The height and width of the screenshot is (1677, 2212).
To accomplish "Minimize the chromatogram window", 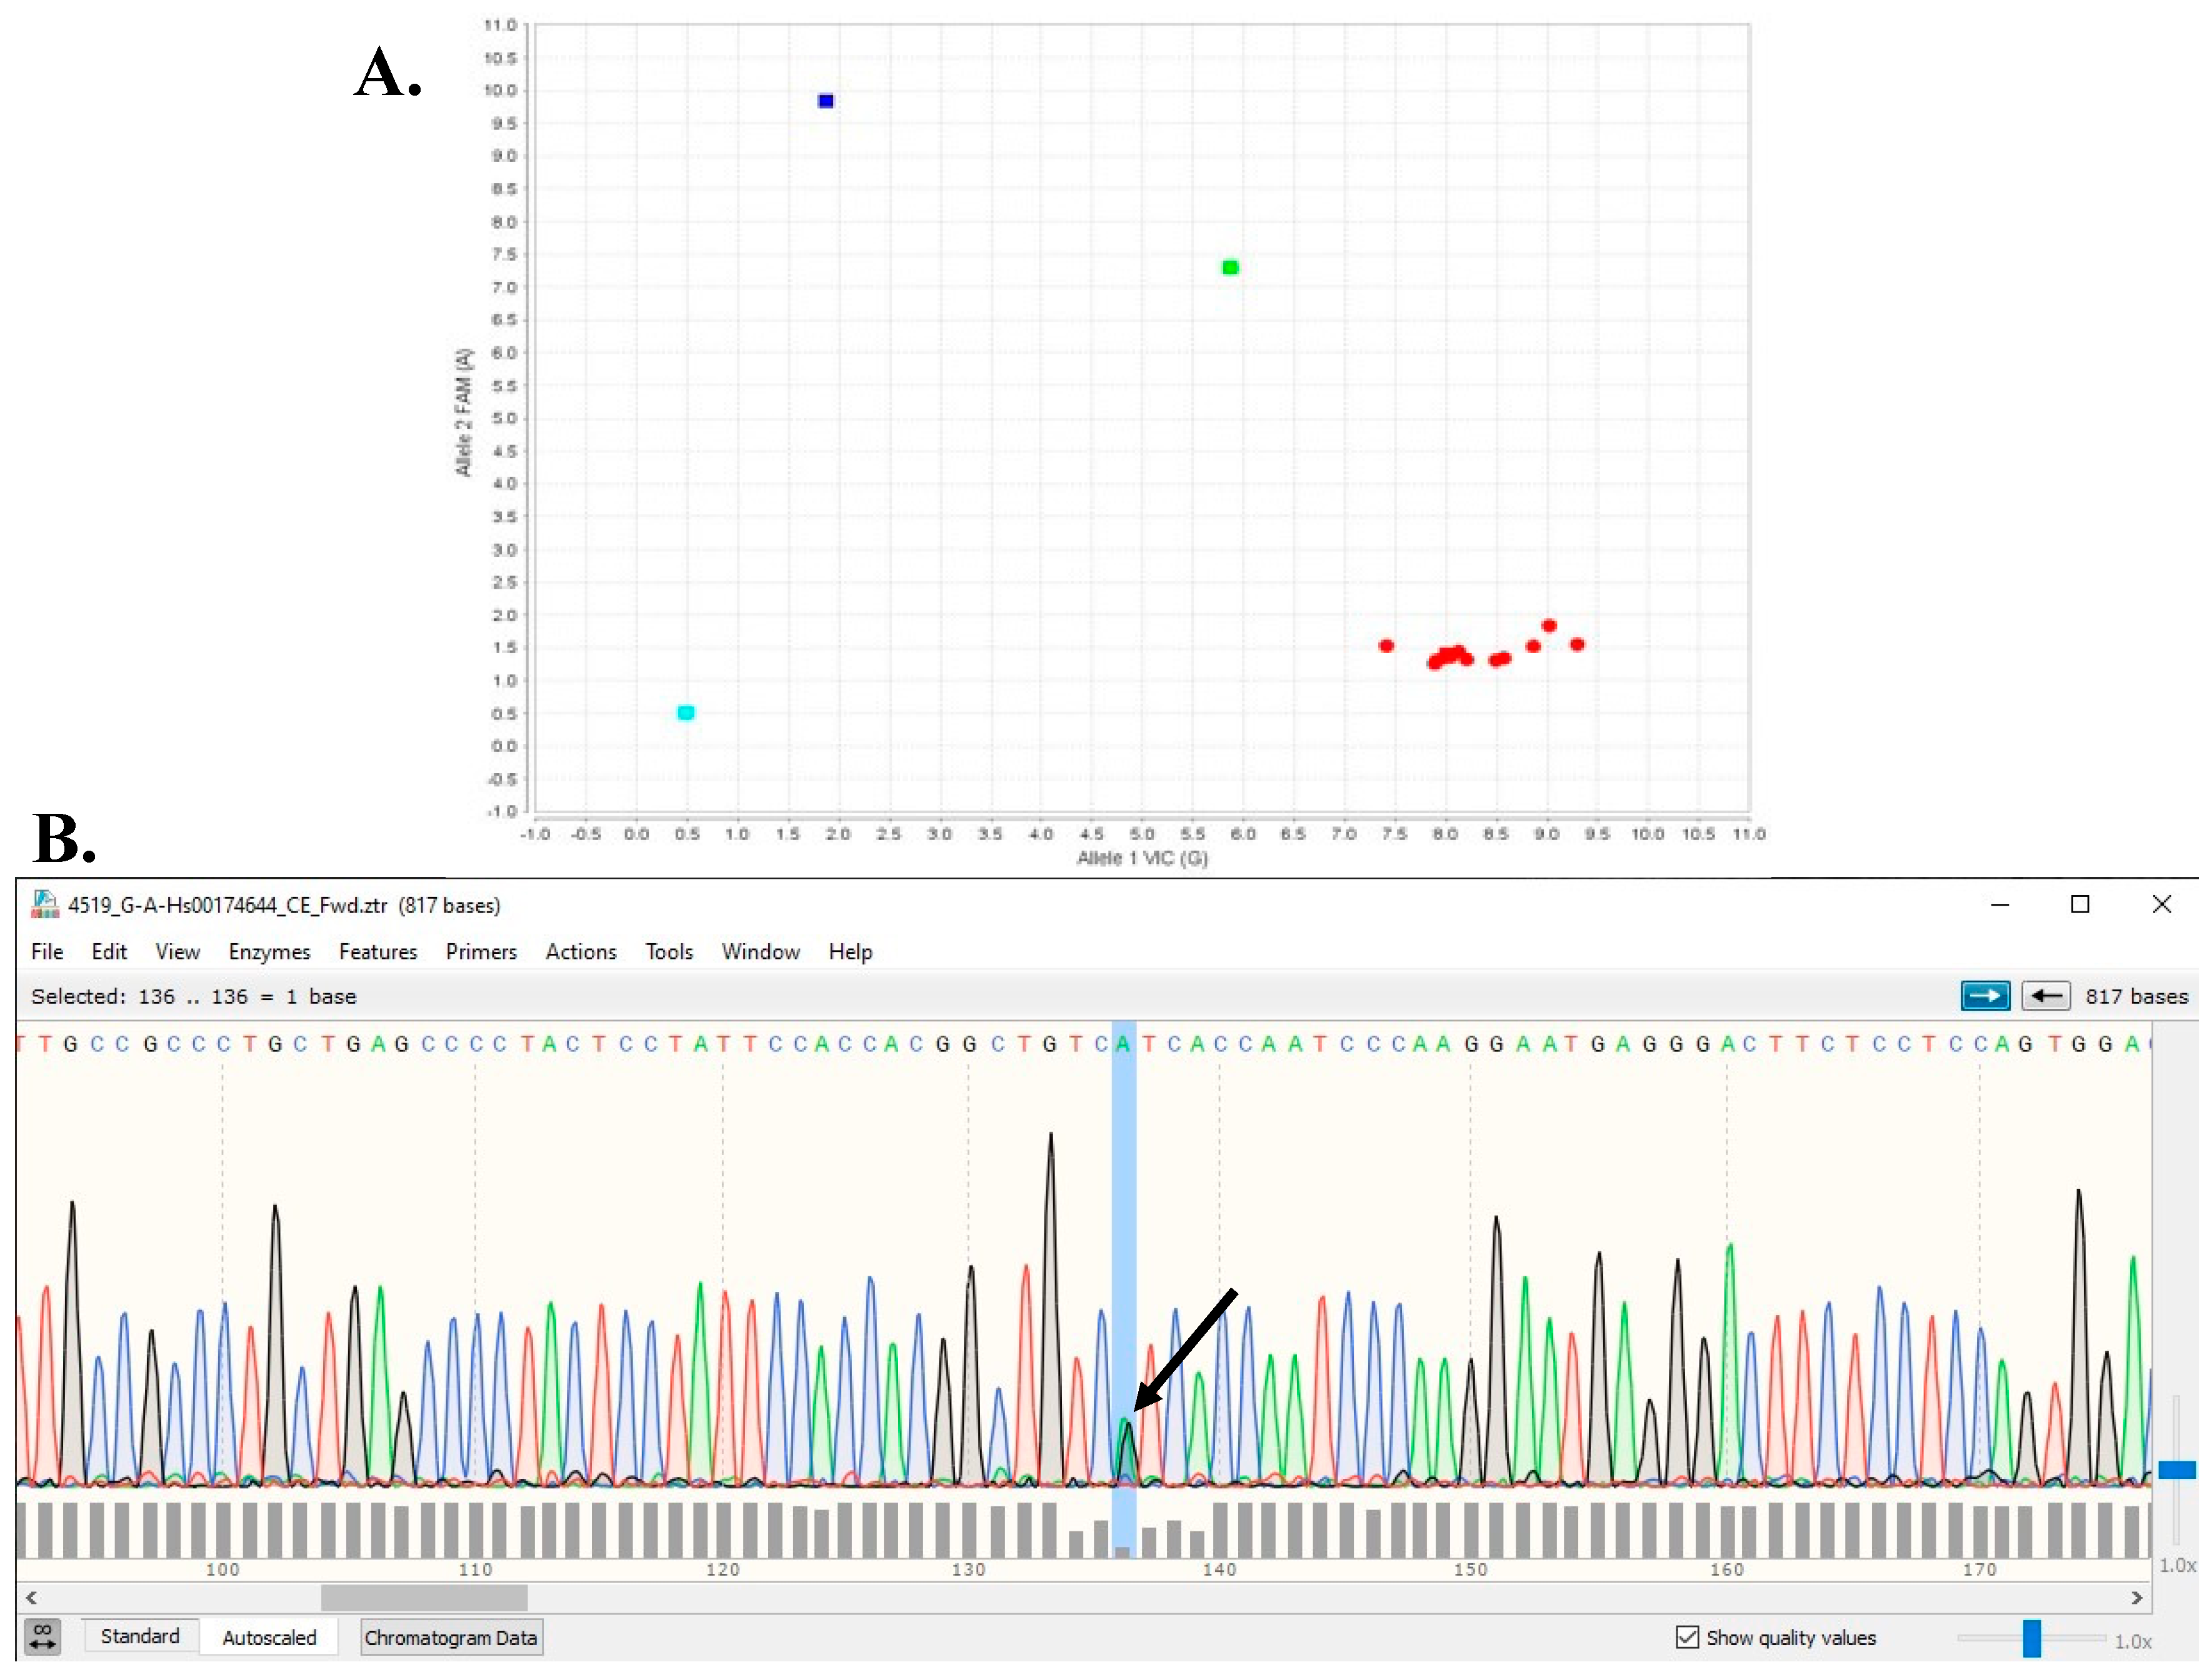I will tap(1999, 905).
